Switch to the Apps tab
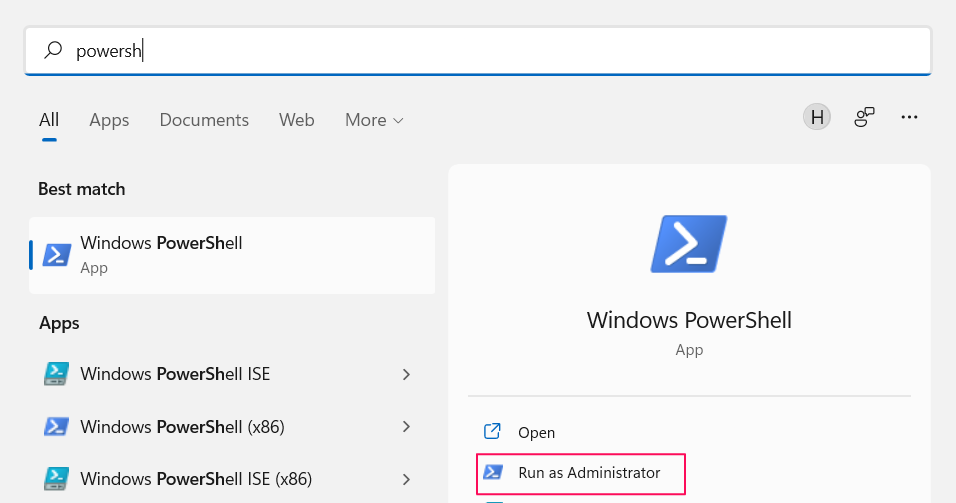 click(109, 120)
